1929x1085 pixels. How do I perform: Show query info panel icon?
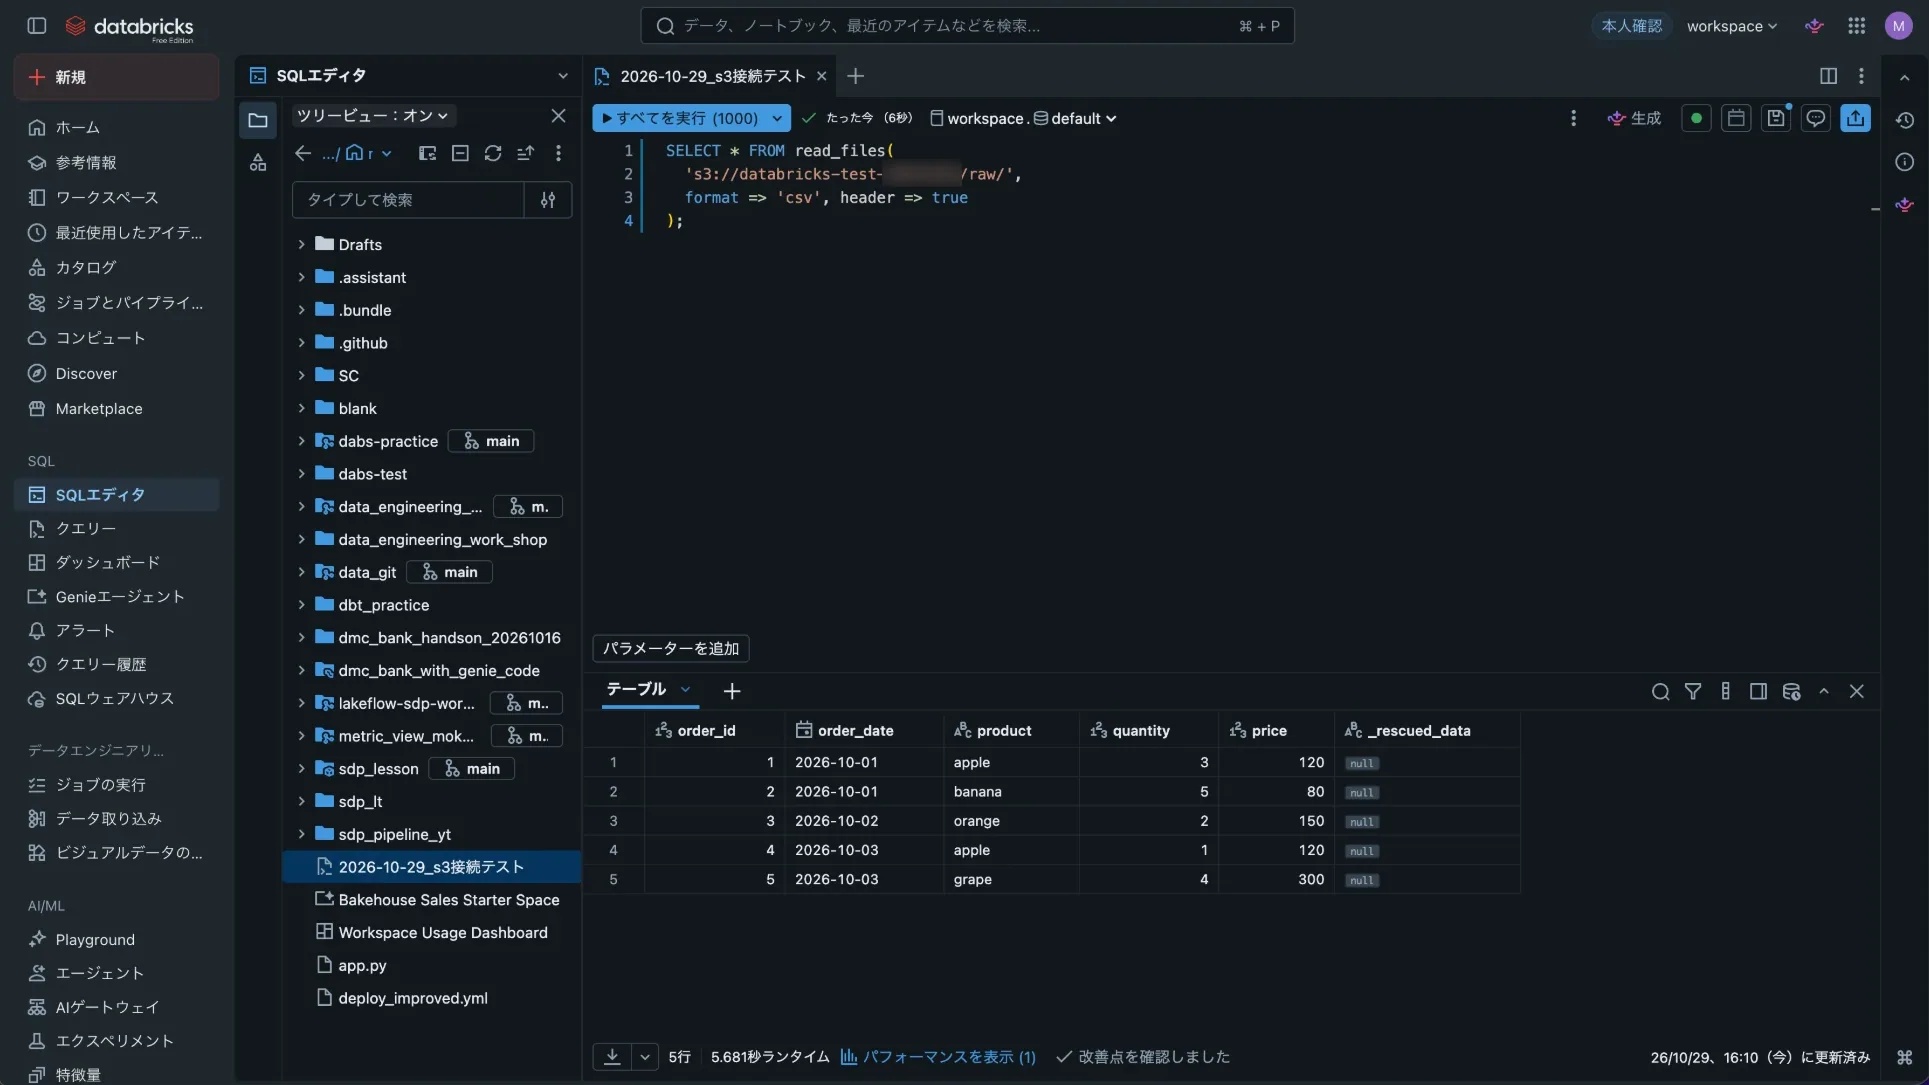pyautogui.click(x=1905, y=162)
